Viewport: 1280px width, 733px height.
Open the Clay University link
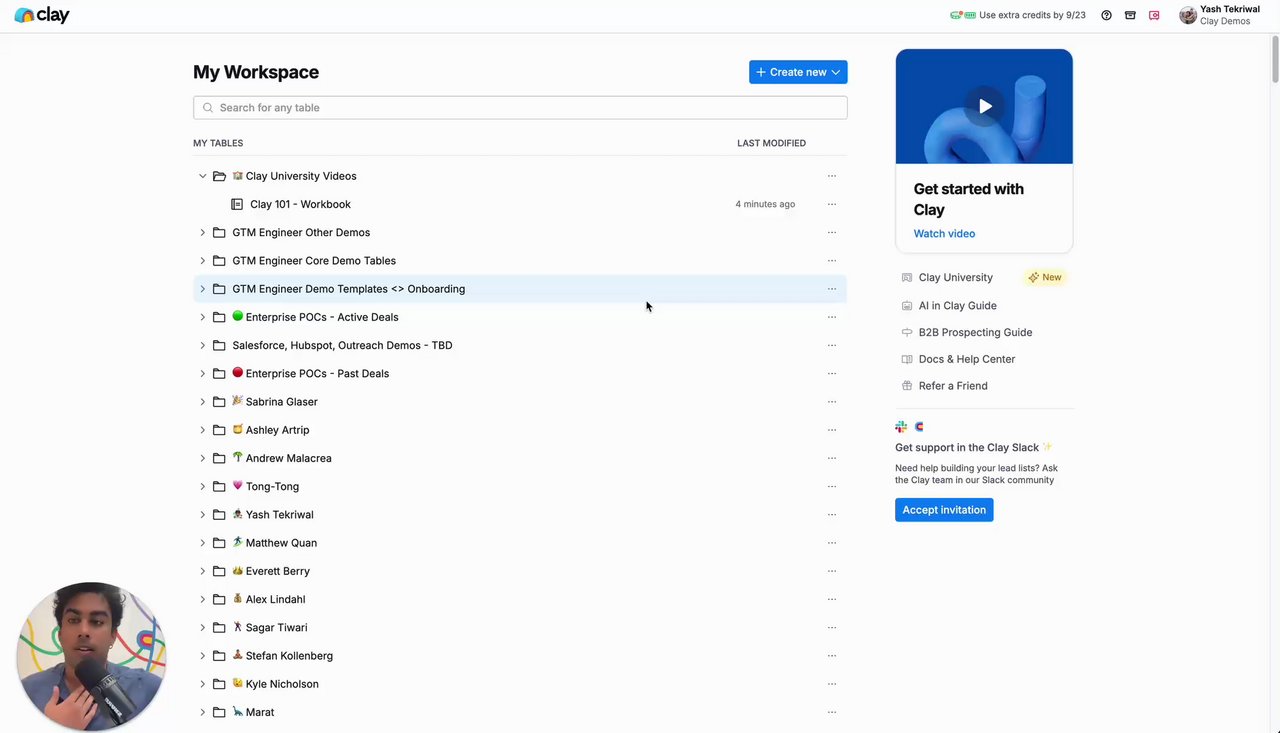coord(956,277)
